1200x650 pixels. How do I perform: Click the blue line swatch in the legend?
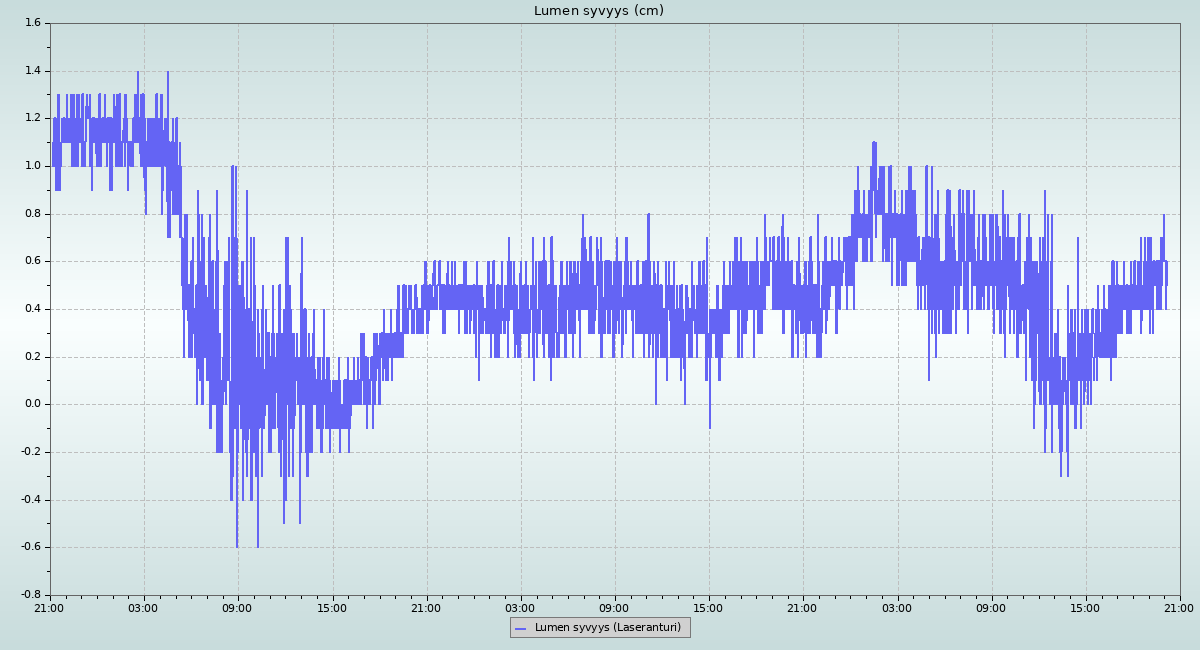coord(520,628)
